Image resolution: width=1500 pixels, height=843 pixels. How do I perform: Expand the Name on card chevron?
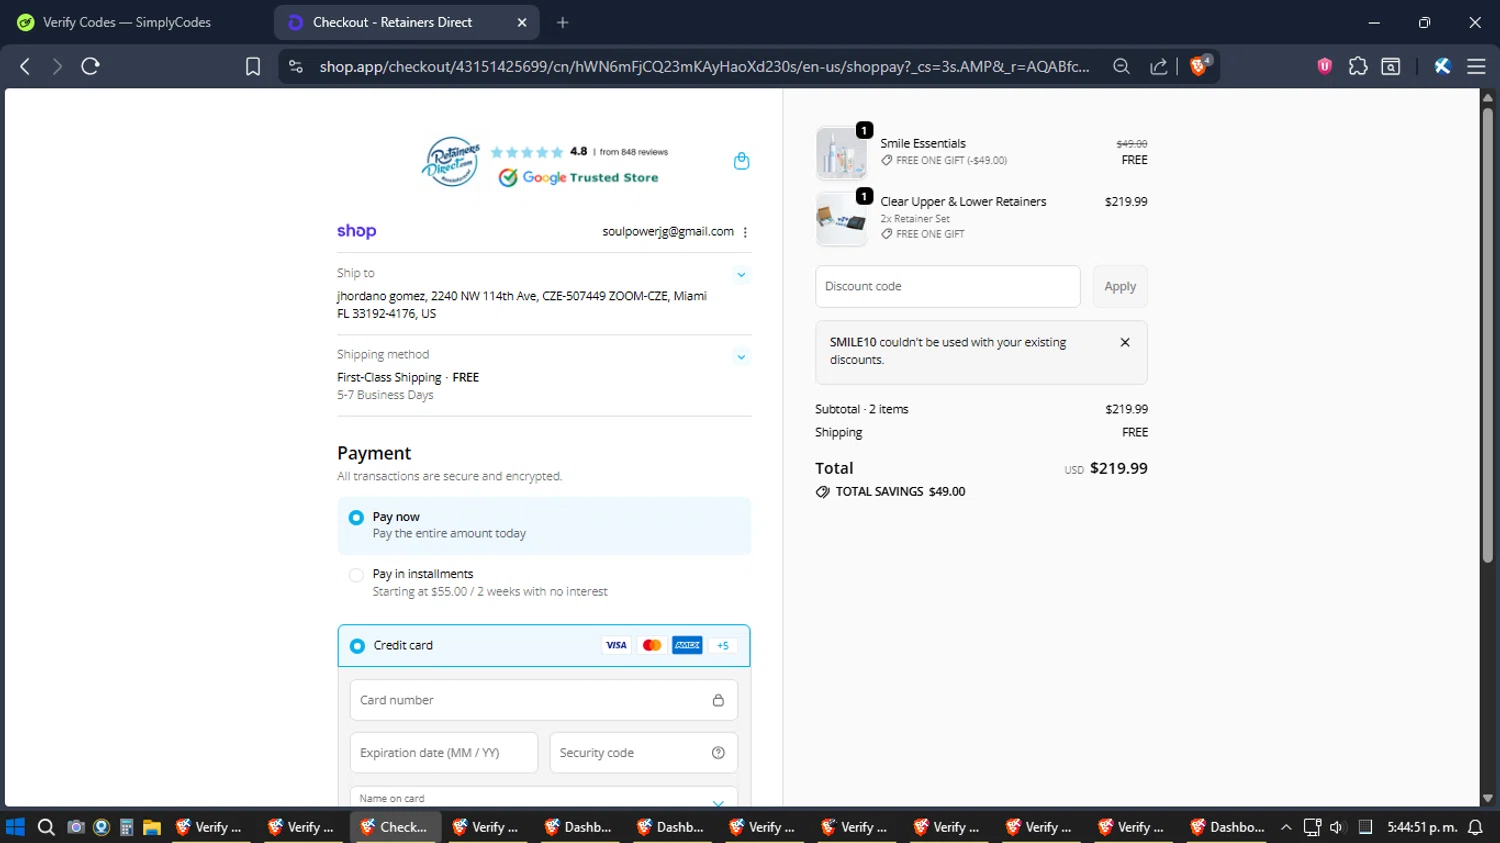[718, 802]
